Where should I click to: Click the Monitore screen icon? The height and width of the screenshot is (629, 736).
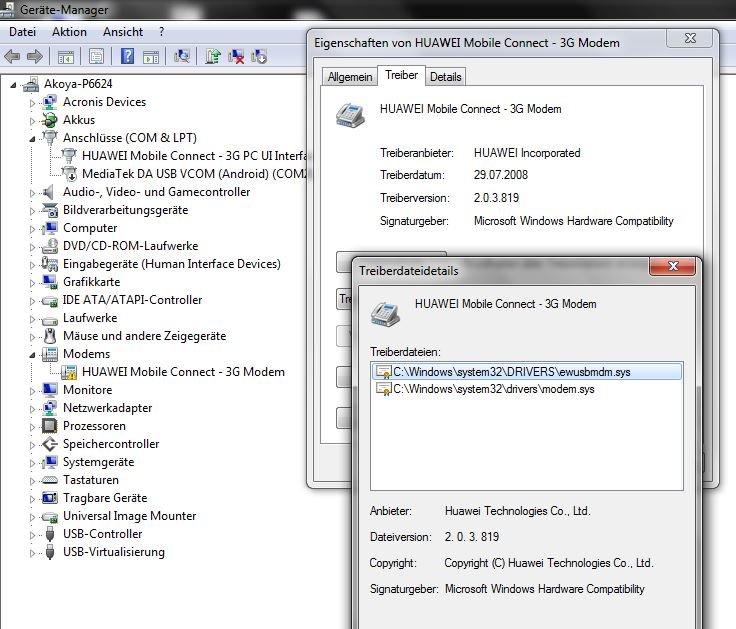50,390
